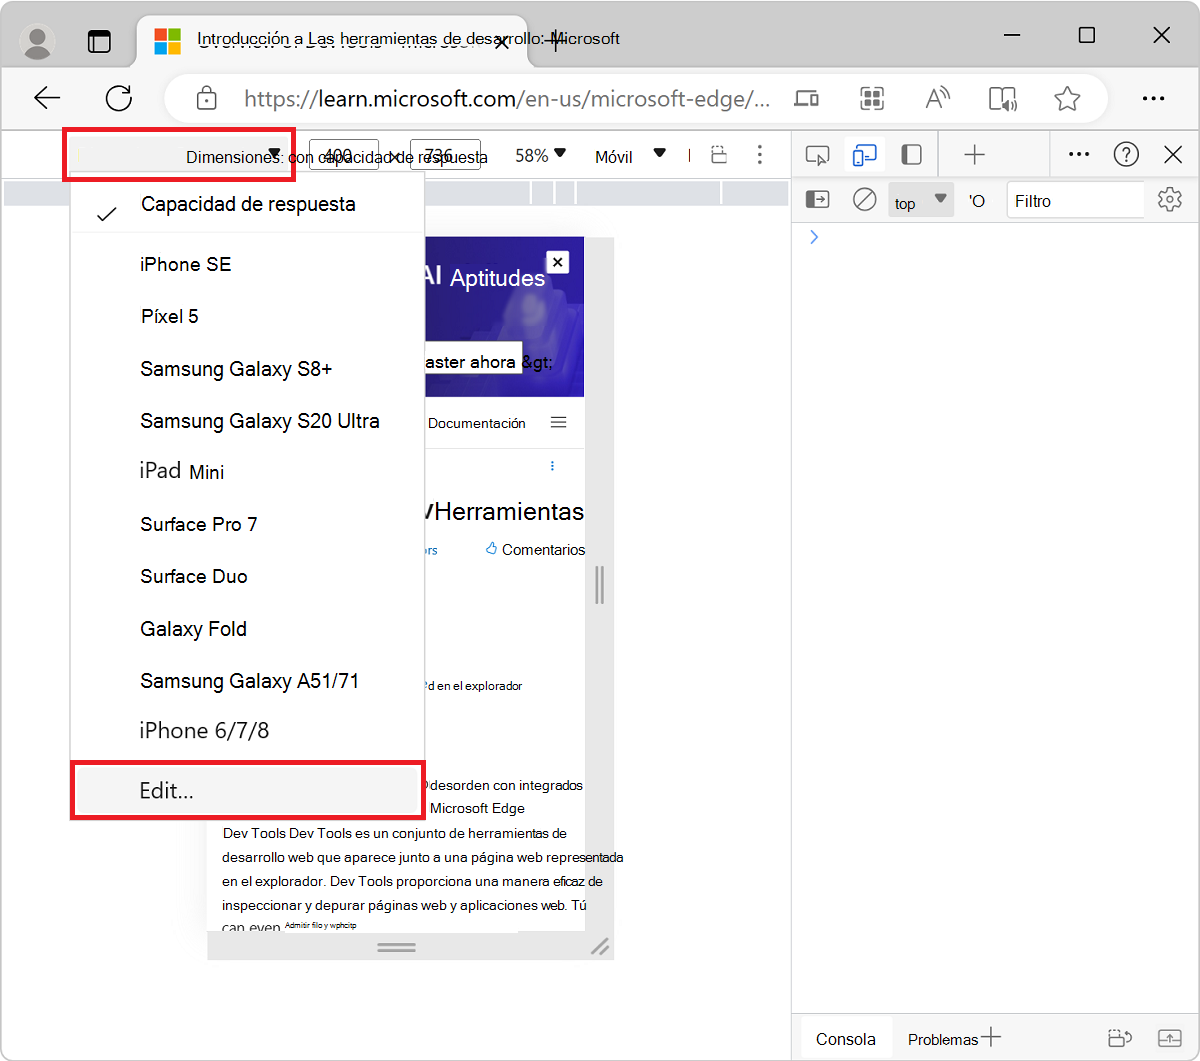Disable device emulation mode icon
This screenshot has width=1200, height=1061.
[864, 155]
